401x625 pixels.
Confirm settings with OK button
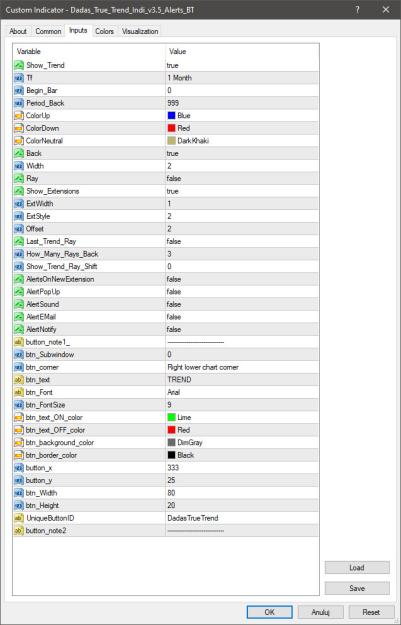pyautogui.click(x=269, y=612)
